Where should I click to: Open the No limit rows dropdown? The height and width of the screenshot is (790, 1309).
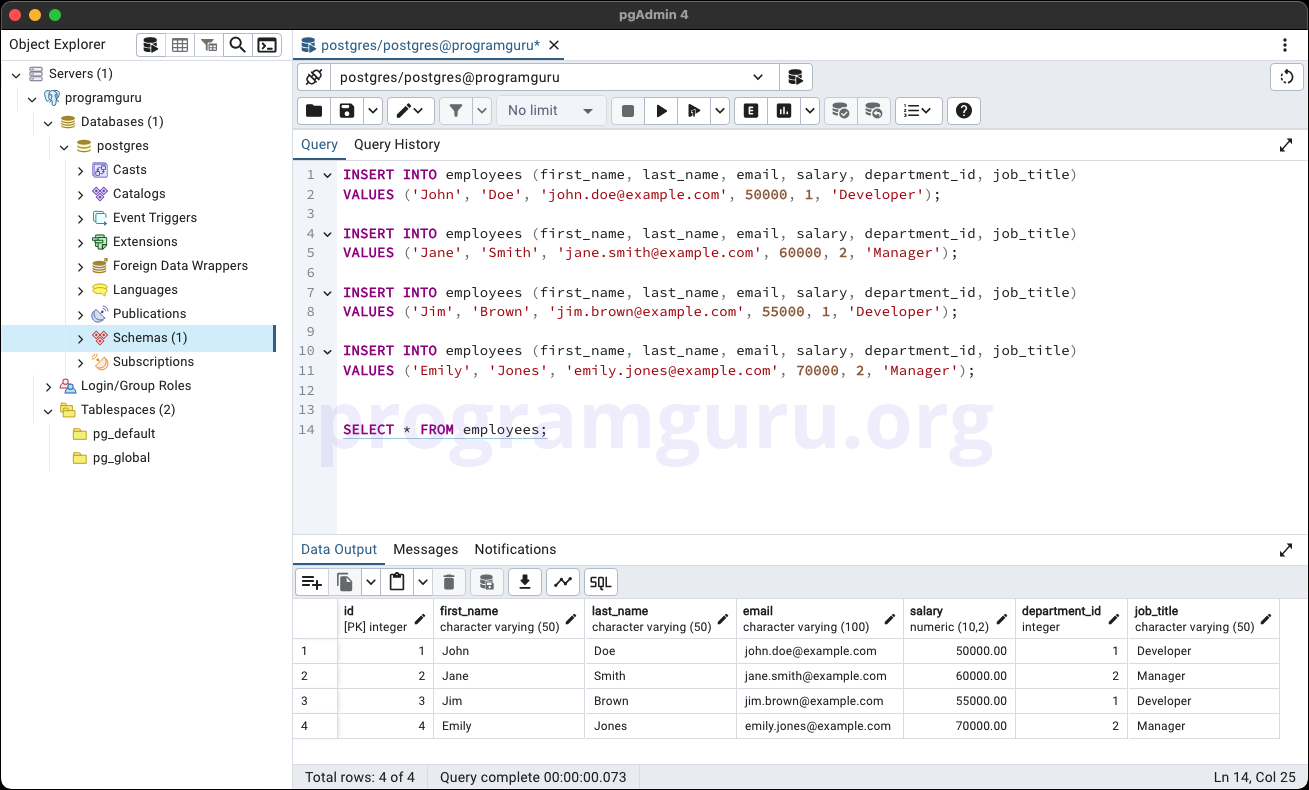pyautogui.click(x=551, y=111)
